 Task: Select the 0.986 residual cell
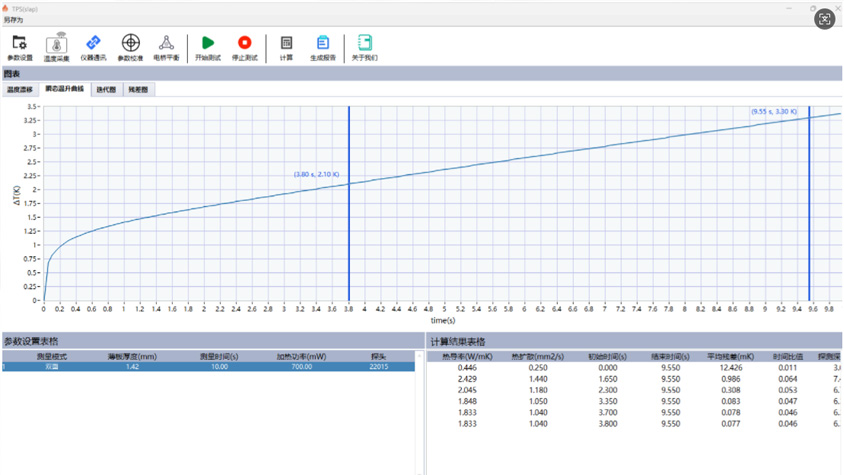731,379
